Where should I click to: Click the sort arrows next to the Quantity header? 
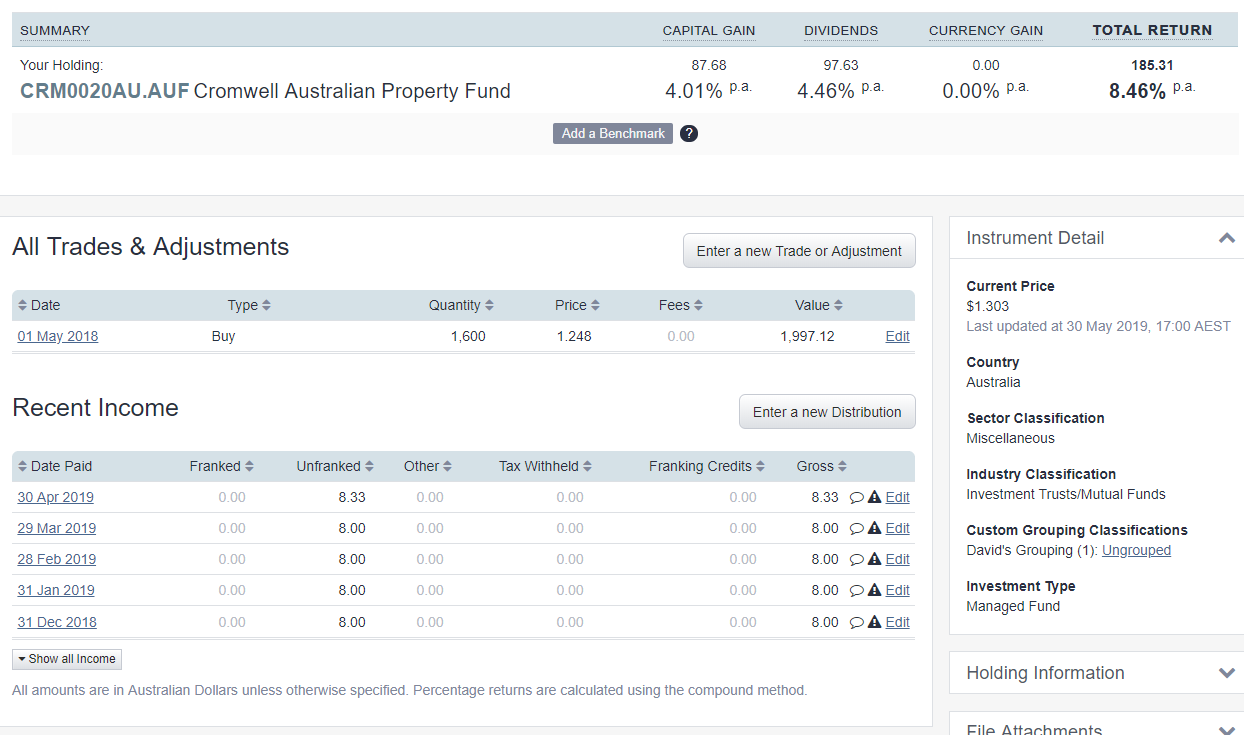pyautogui.click(x=488, y=305)
